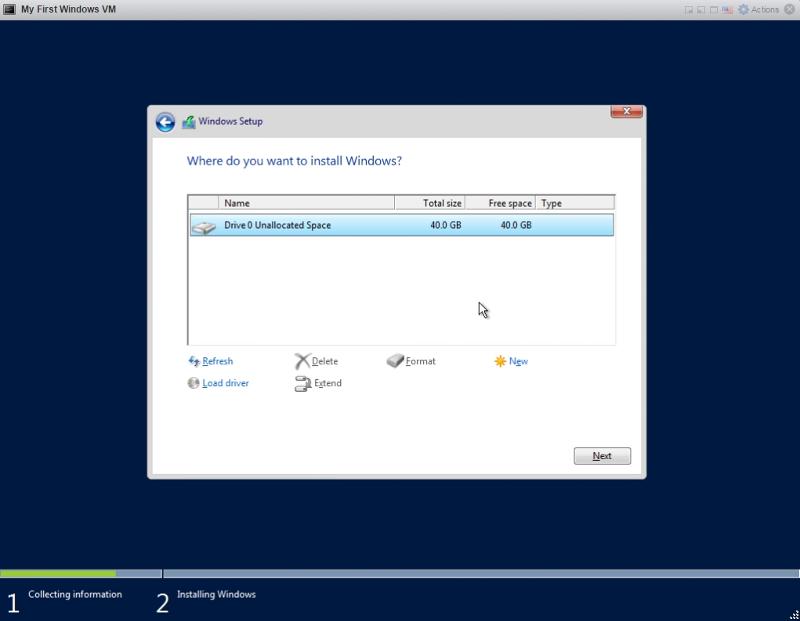Image resolution: width=800 pixels, height=621 pixels.
Task: Click the Extend partition option
Action: 318,383
